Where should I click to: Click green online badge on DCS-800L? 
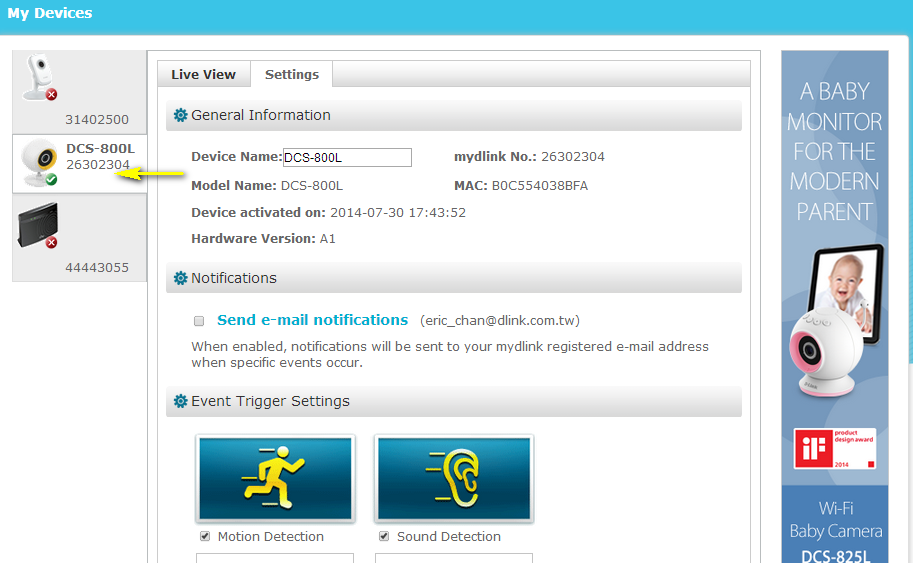click(51, 179)
